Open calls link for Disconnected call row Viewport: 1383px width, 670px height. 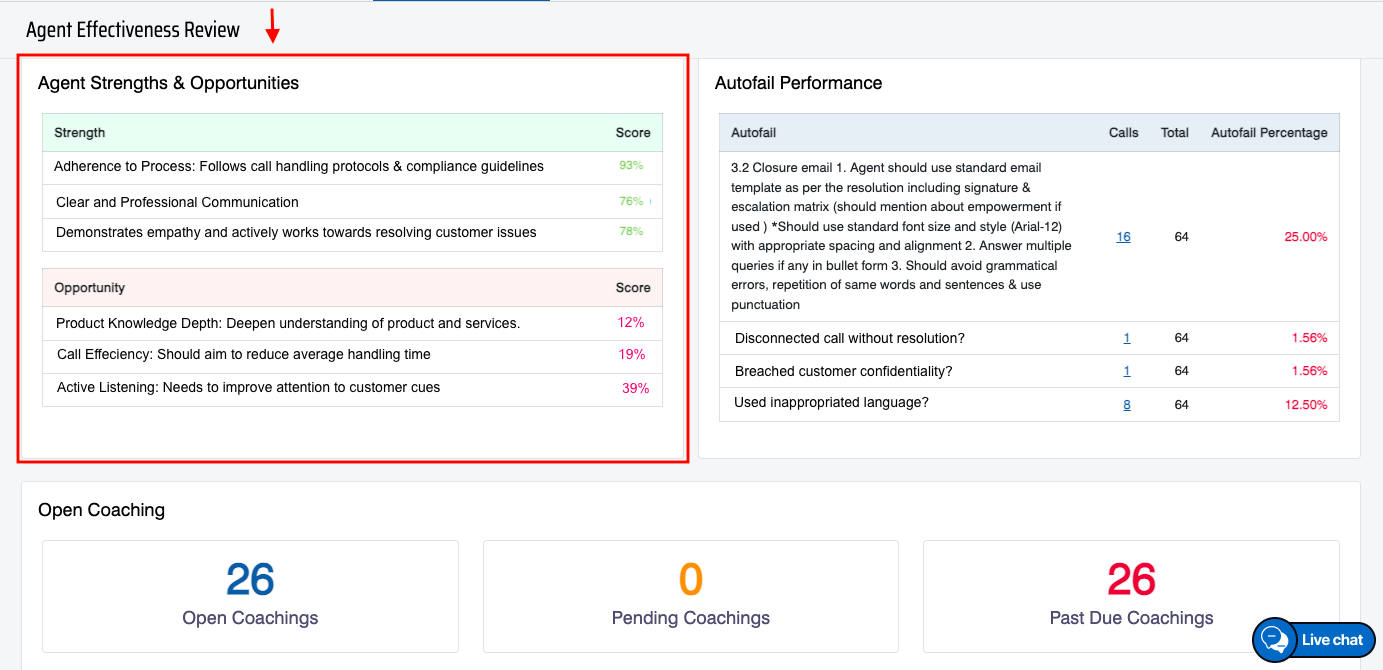pyautogui.click(x=1126, y=338)
